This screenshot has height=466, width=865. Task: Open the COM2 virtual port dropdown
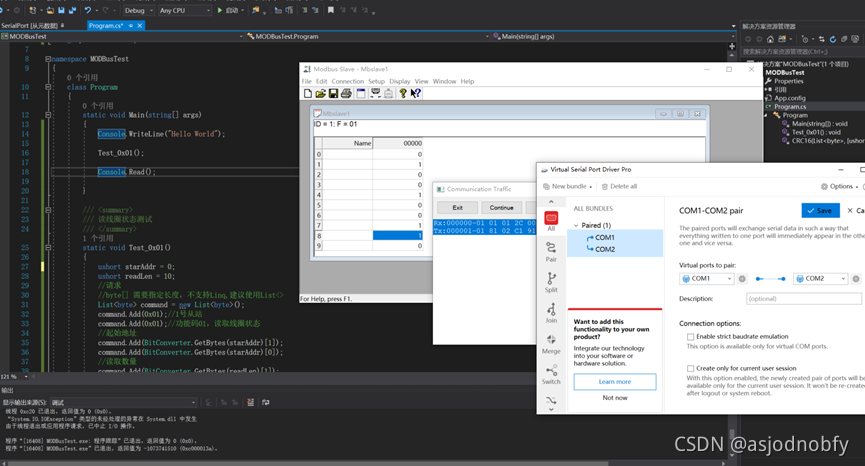pos(820,278)
